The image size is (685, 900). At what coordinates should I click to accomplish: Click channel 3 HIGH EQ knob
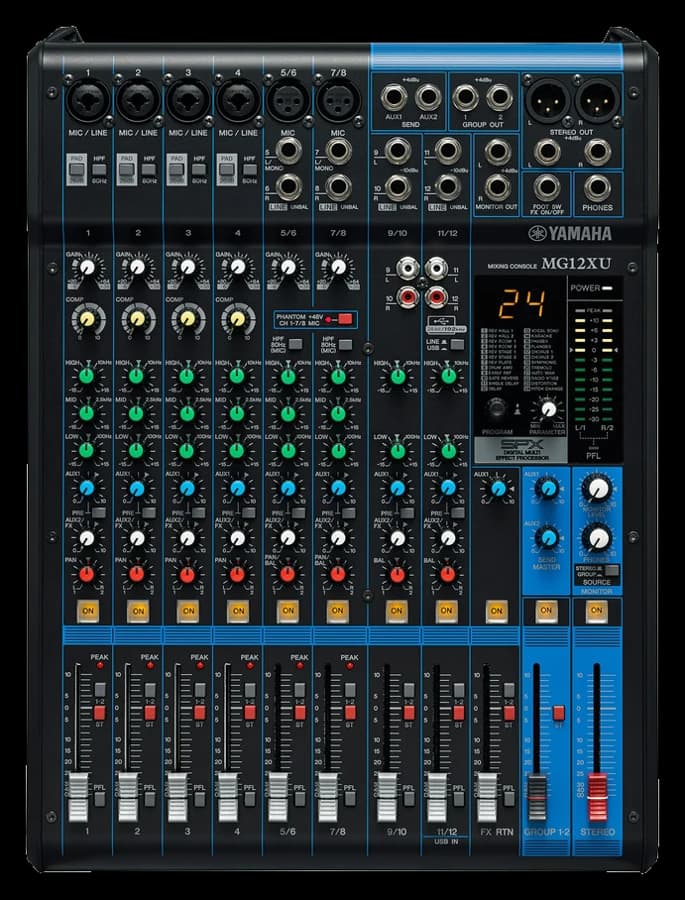186,376
